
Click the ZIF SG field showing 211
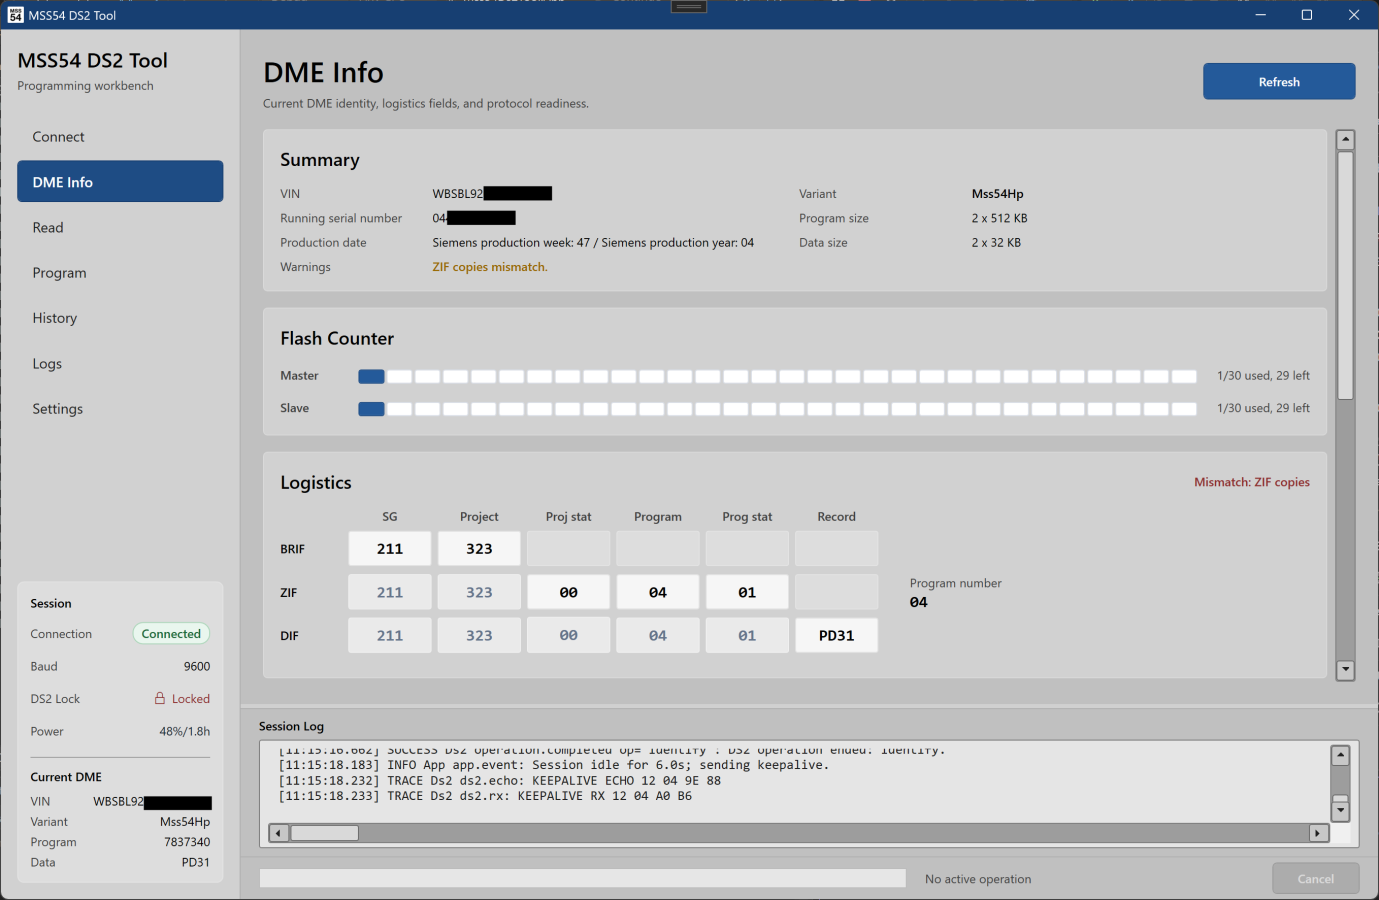[x=390, y=592]
